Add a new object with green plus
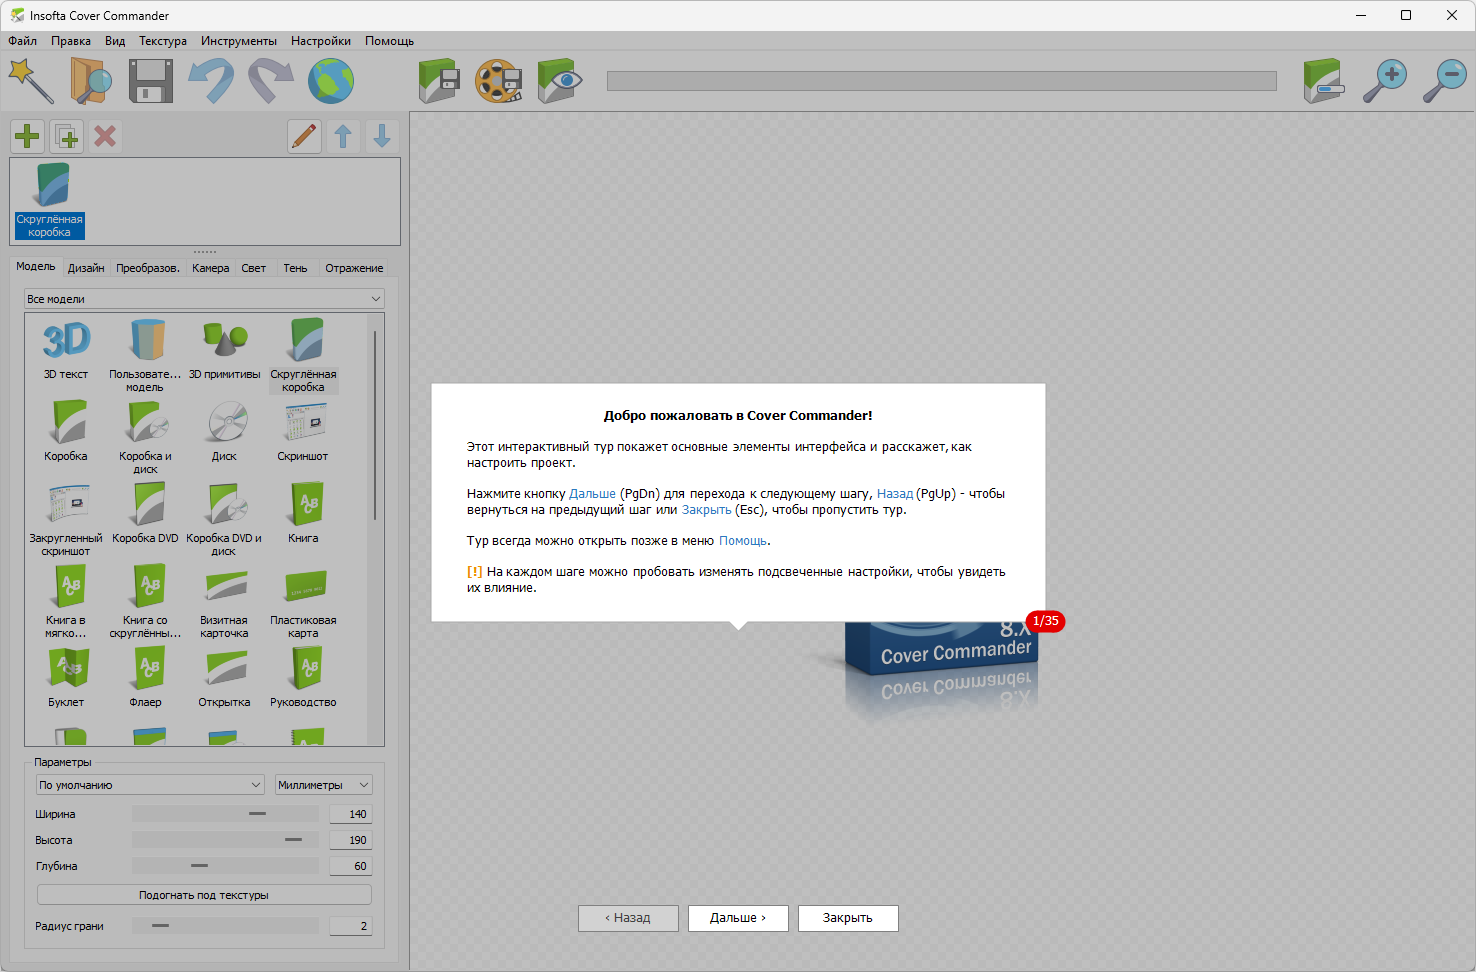The width and height of the screenshot is (1476, 972). [x=27, y=136]
